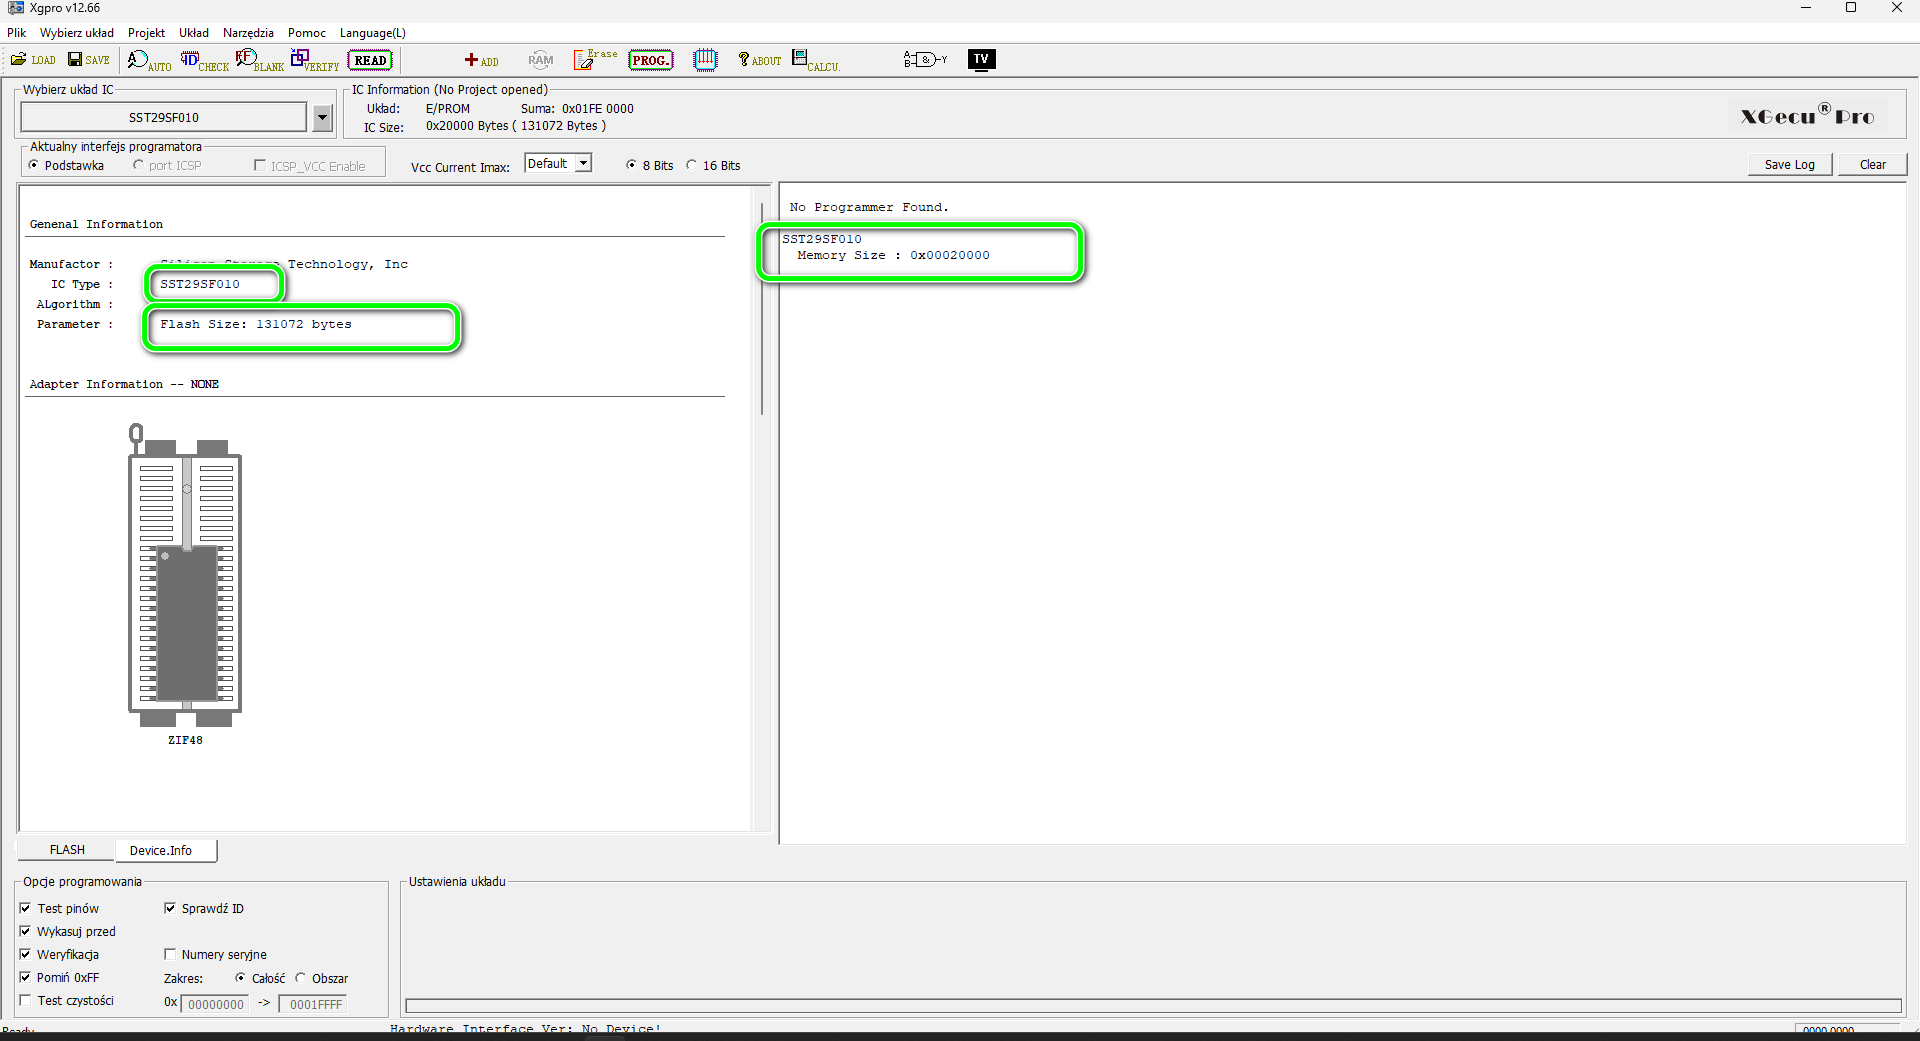Screen dimensions: 1920x1041
Task: Select the Podstawka interface radio button
Action: (x=34, y=165)
